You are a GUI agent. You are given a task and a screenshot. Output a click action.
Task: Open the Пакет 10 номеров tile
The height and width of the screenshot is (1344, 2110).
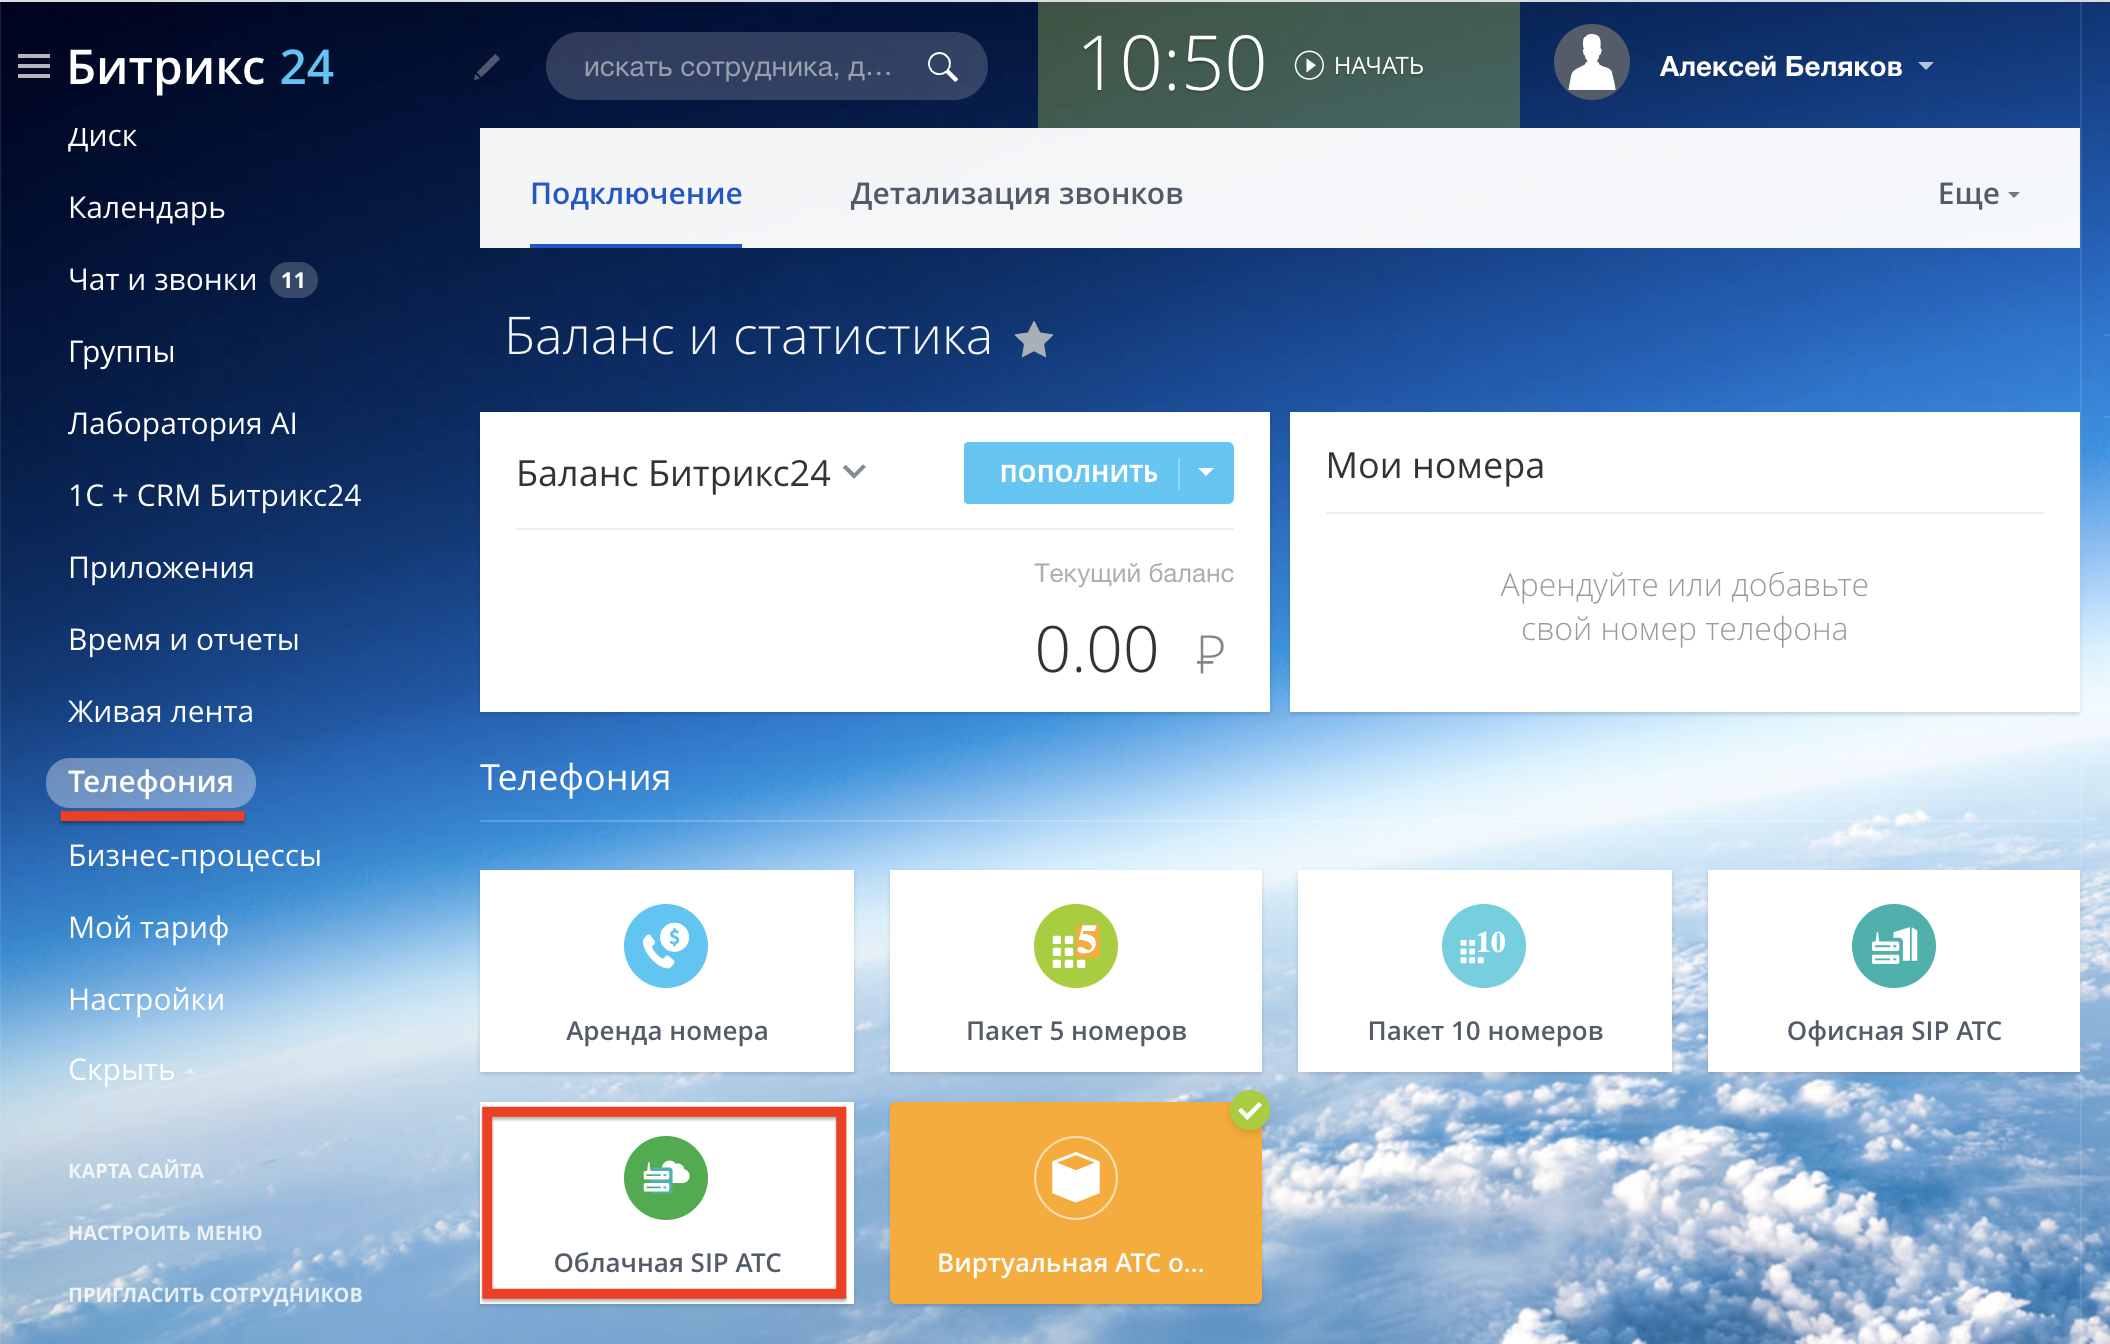[1484, 970]
